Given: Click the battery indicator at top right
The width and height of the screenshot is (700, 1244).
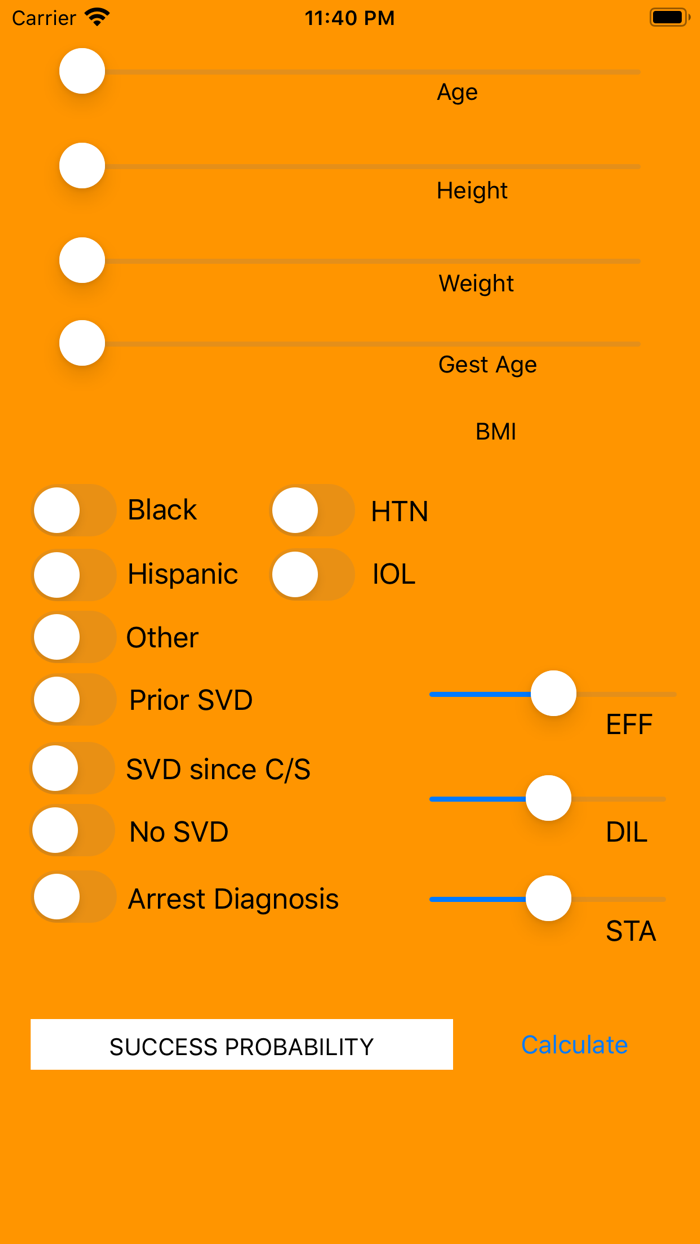Looking at the screenshot, I should point(668,16).
